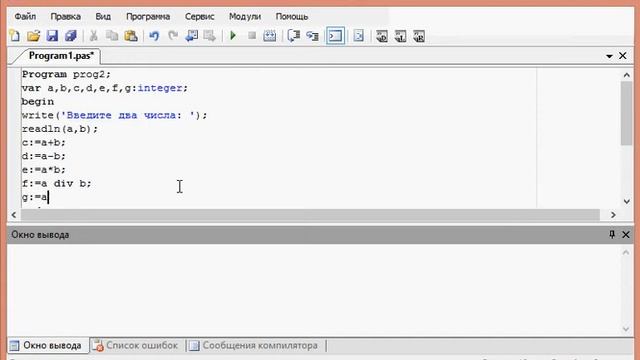640x360 pixels.
Task: Click the 'readln(a,b);' line
Action: pos(60,129)
